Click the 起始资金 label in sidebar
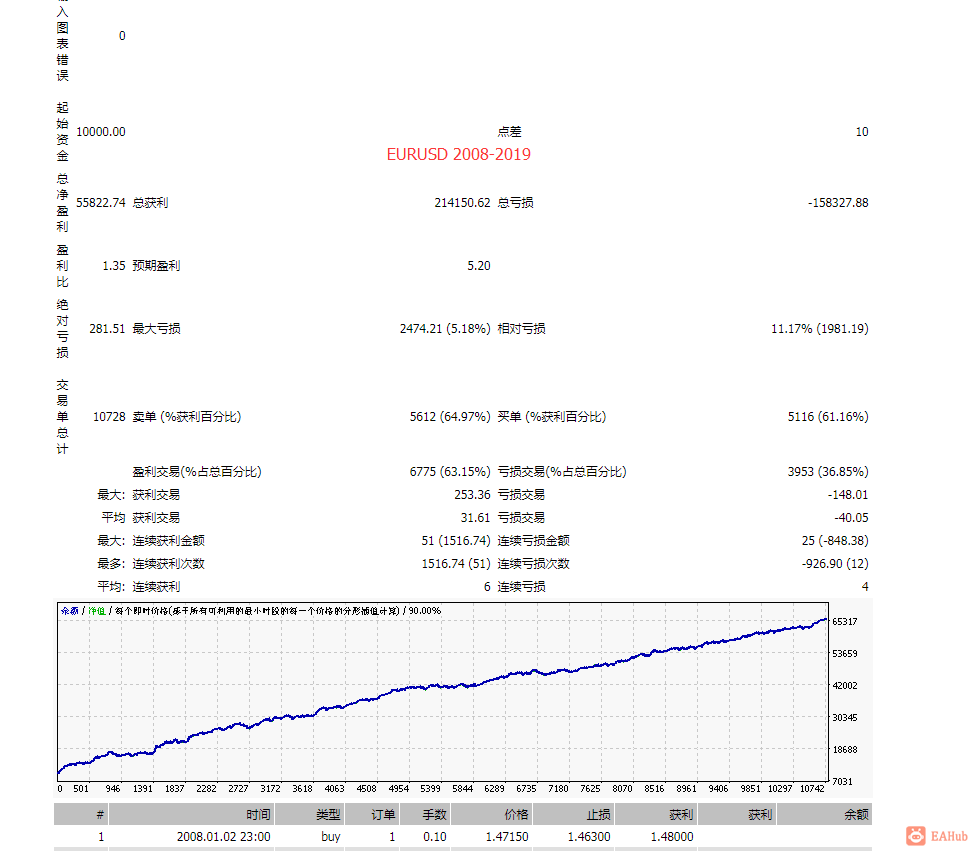Screen dimensions: 977x851 pyautogui.click(x=61, y=130)
